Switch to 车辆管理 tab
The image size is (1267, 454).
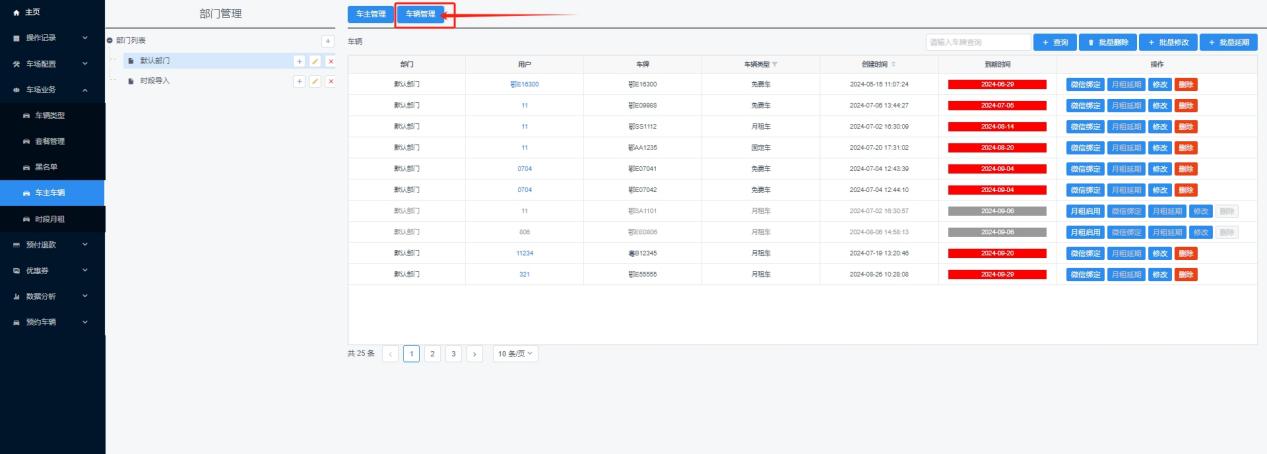(x=420, y=14)
